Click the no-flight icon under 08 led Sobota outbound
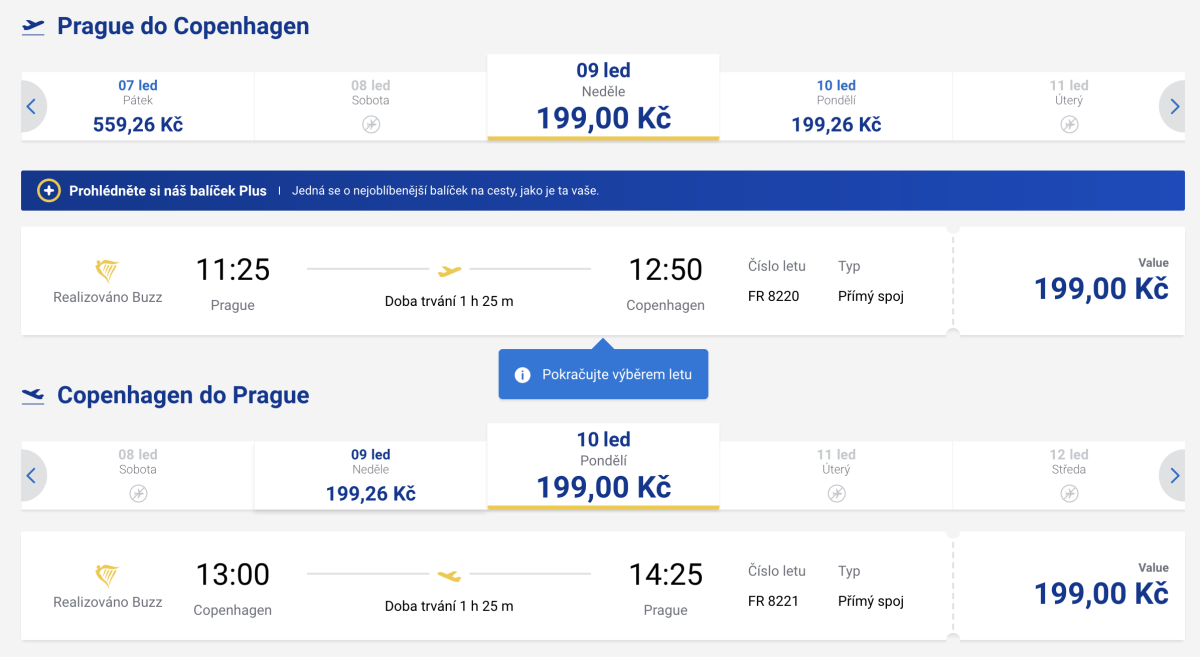This screenshot has height=657, width=1200. coord(371,124)
